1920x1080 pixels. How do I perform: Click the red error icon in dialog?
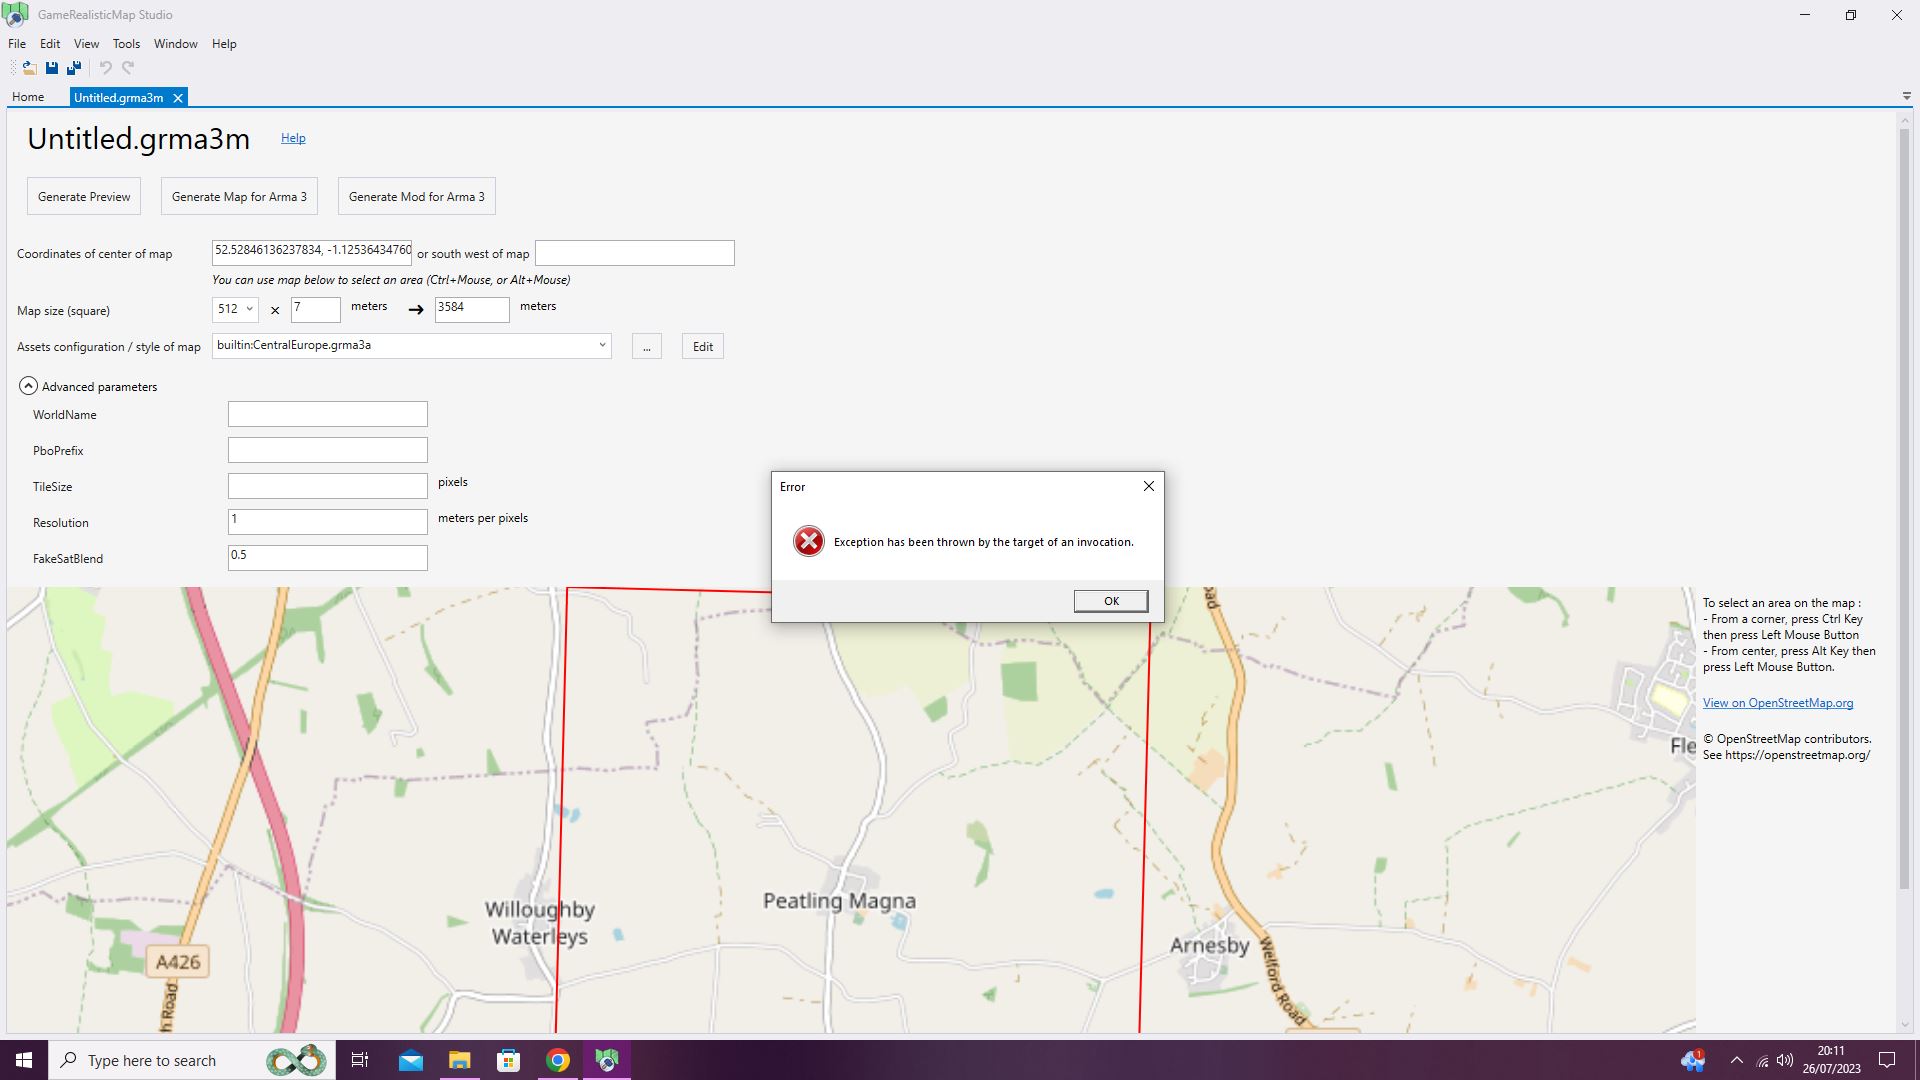(x=808, y=542)
